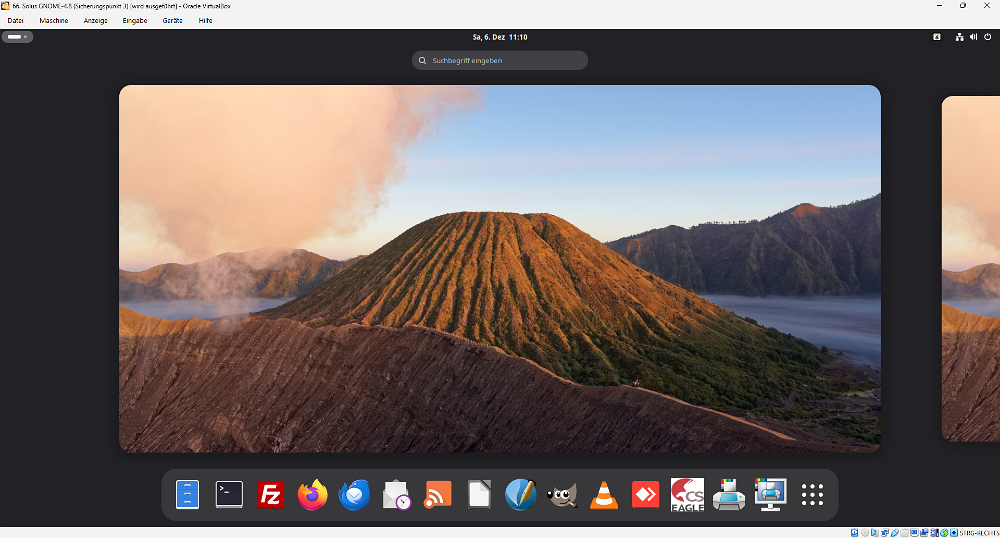The height and width of the screenshot is (538, 1000).
Task: Open the Anzeige menu
Action: (x=96, y=20)
